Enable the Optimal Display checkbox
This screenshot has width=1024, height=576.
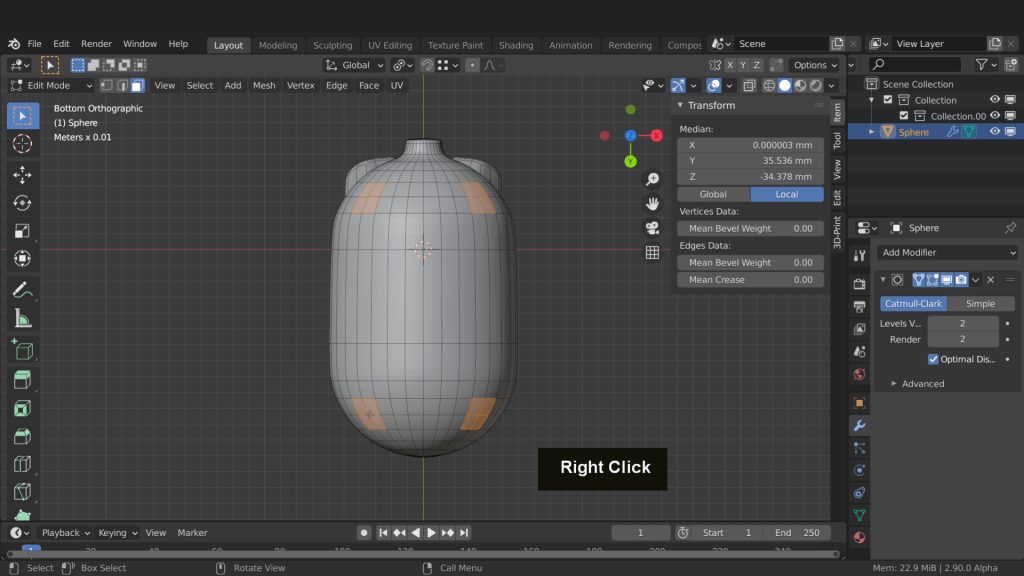click(x=933, y=359)
